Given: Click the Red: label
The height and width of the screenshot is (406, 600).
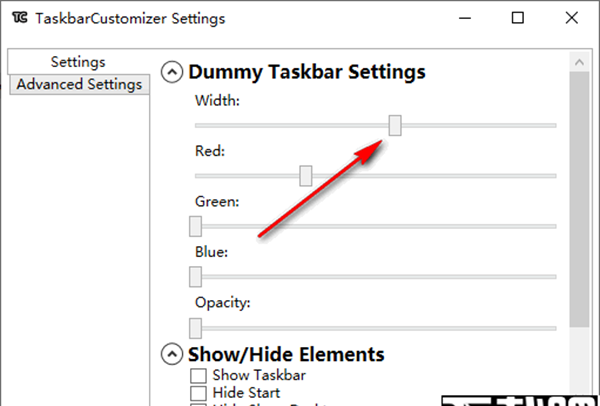Looking at the screenshot, I should tap(210, 151).
